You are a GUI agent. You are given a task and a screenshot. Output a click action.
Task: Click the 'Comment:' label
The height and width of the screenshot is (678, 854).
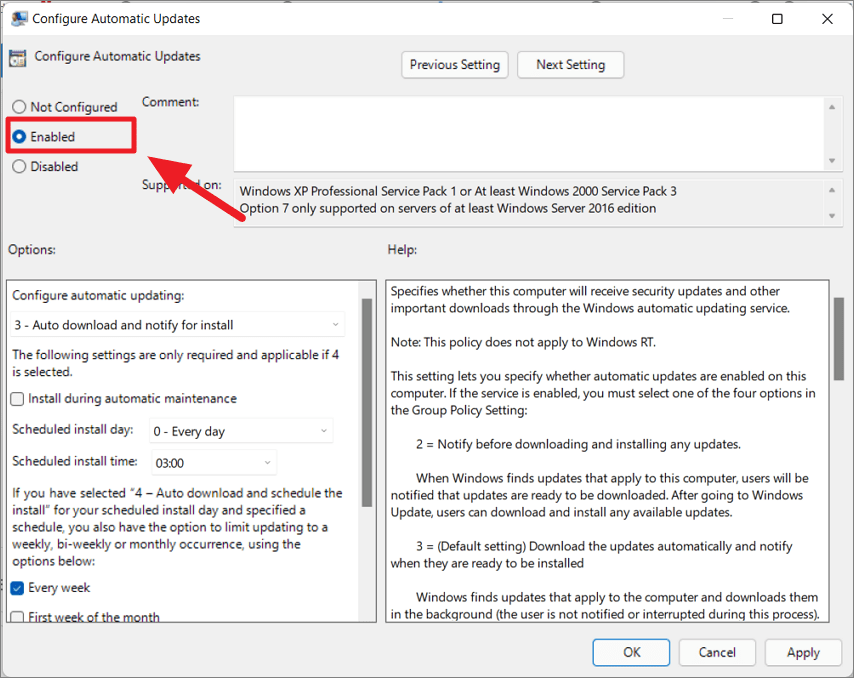[170, 102]
